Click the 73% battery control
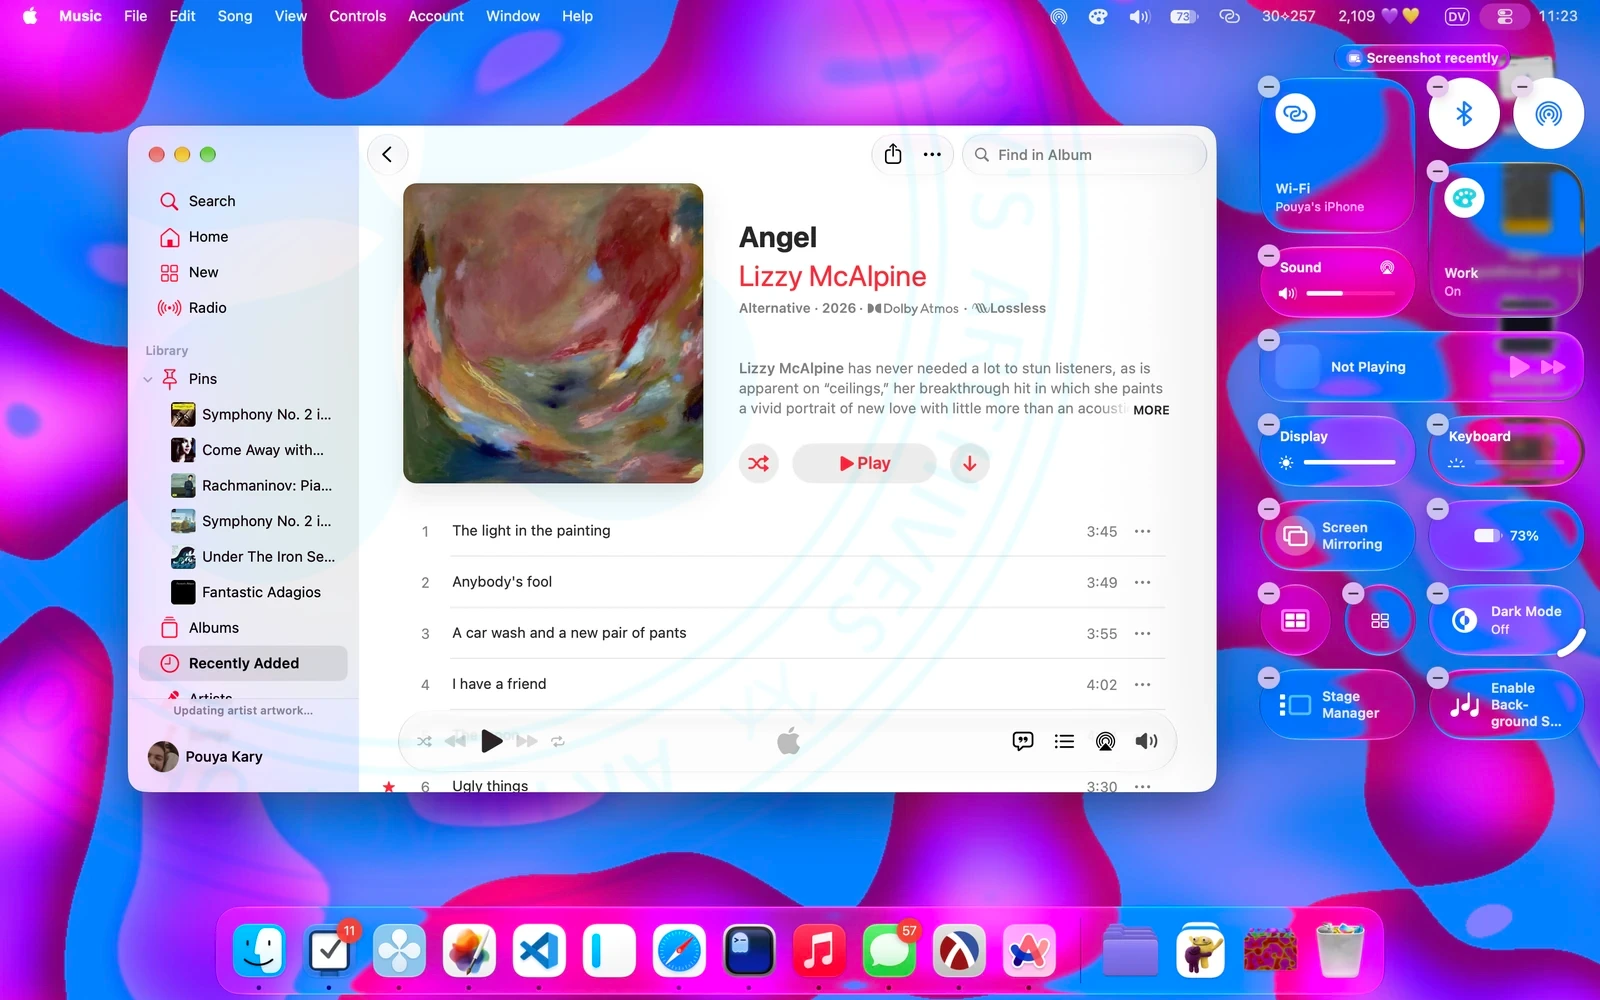Image resolution: width=1600 pixels, height=1000 pixels. (x=1506, y=536)
